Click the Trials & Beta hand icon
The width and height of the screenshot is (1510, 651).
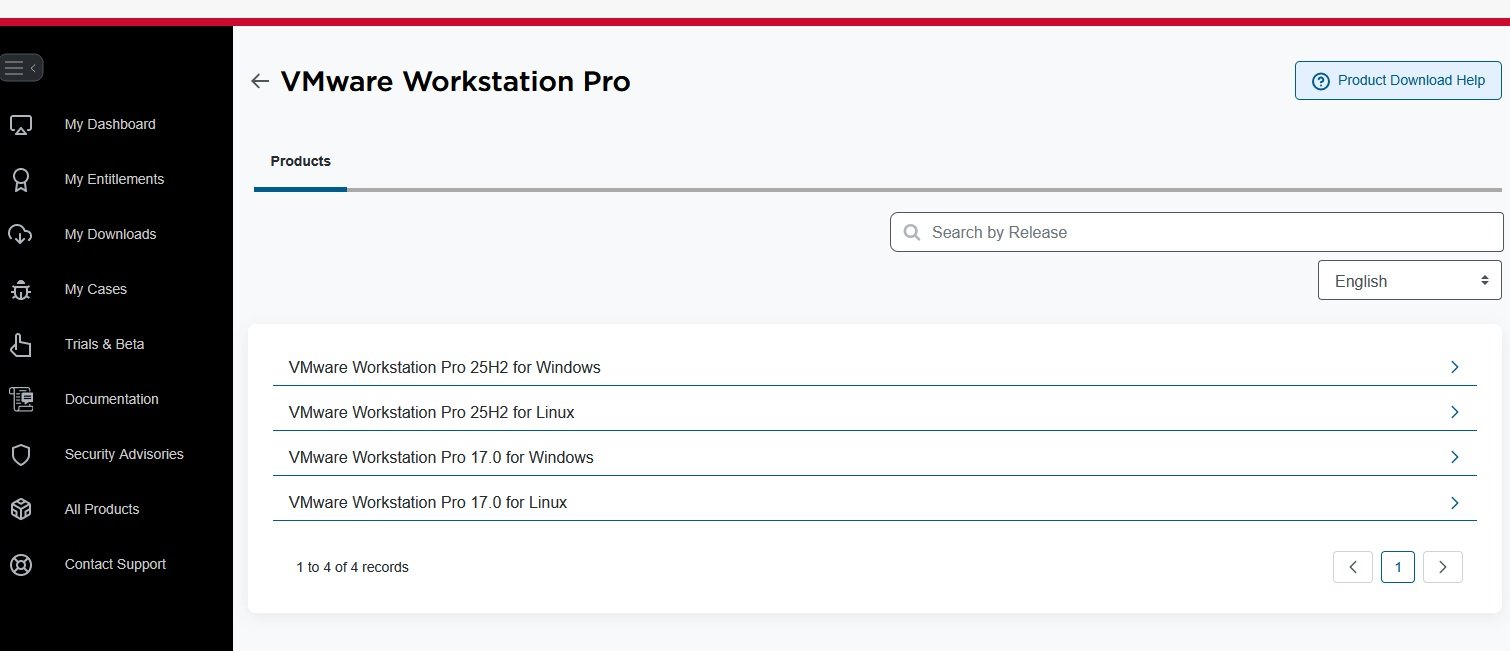pos(21,345)
